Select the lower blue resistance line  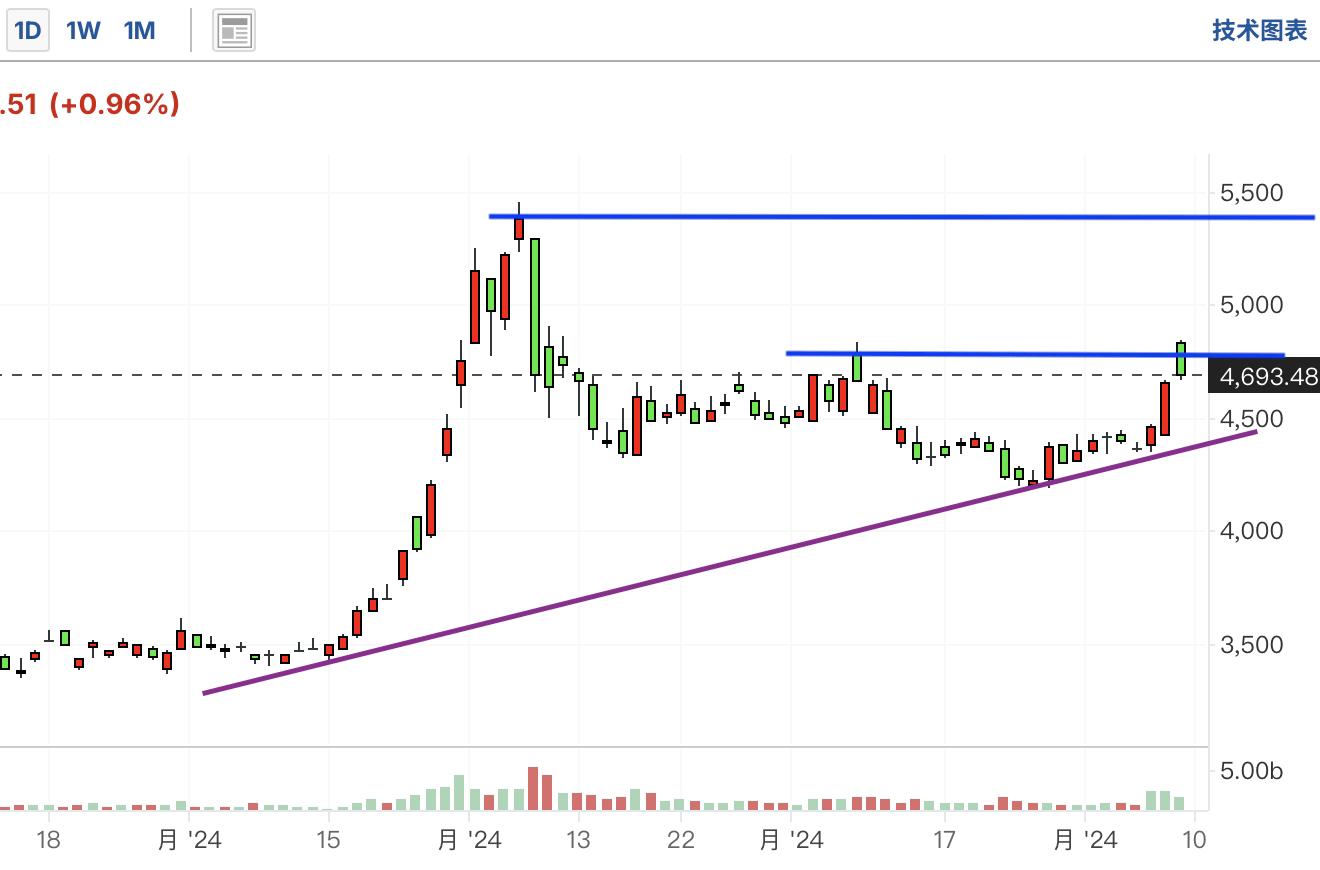point(1035,353)
